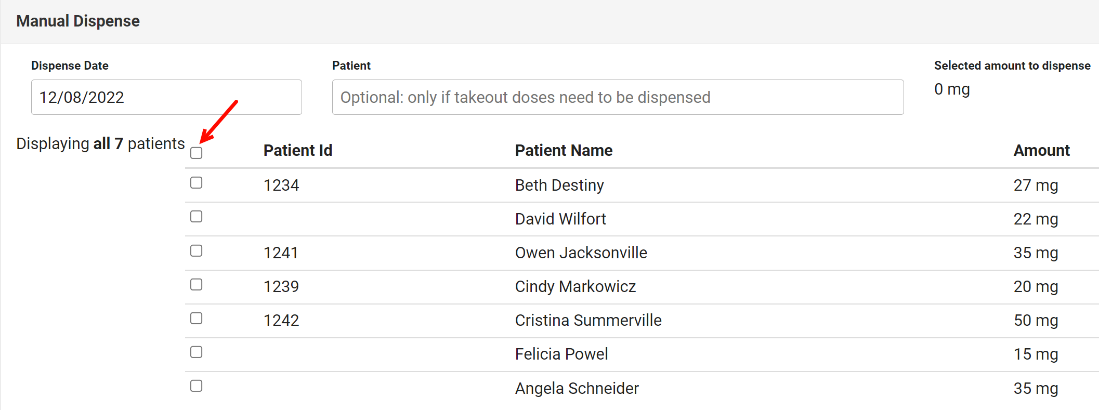Check the select-all patients checkbox
Screen dimensions: 1099x410
click(196, 153)
